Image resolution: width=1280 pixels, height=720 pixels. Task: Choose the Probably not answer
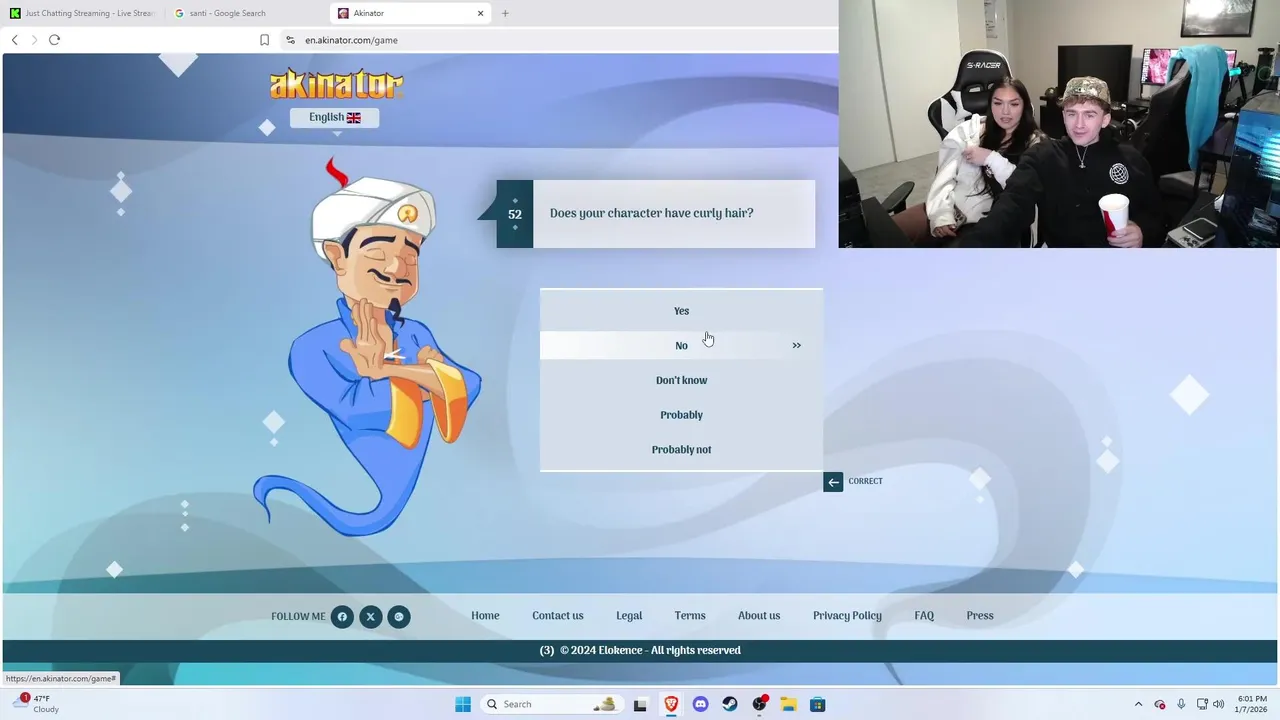(x=681, y=450)
